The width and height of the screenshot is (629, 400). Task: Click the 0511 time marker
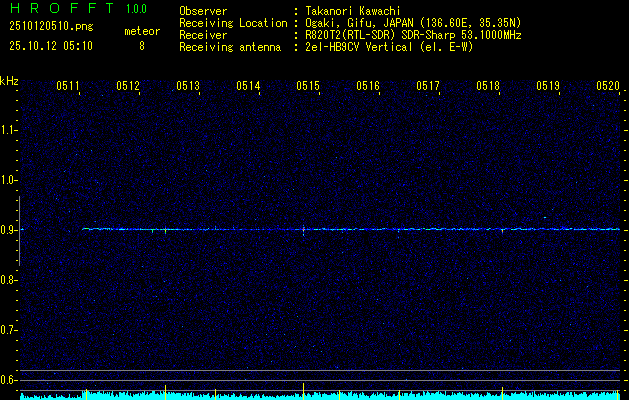[67, 85]
